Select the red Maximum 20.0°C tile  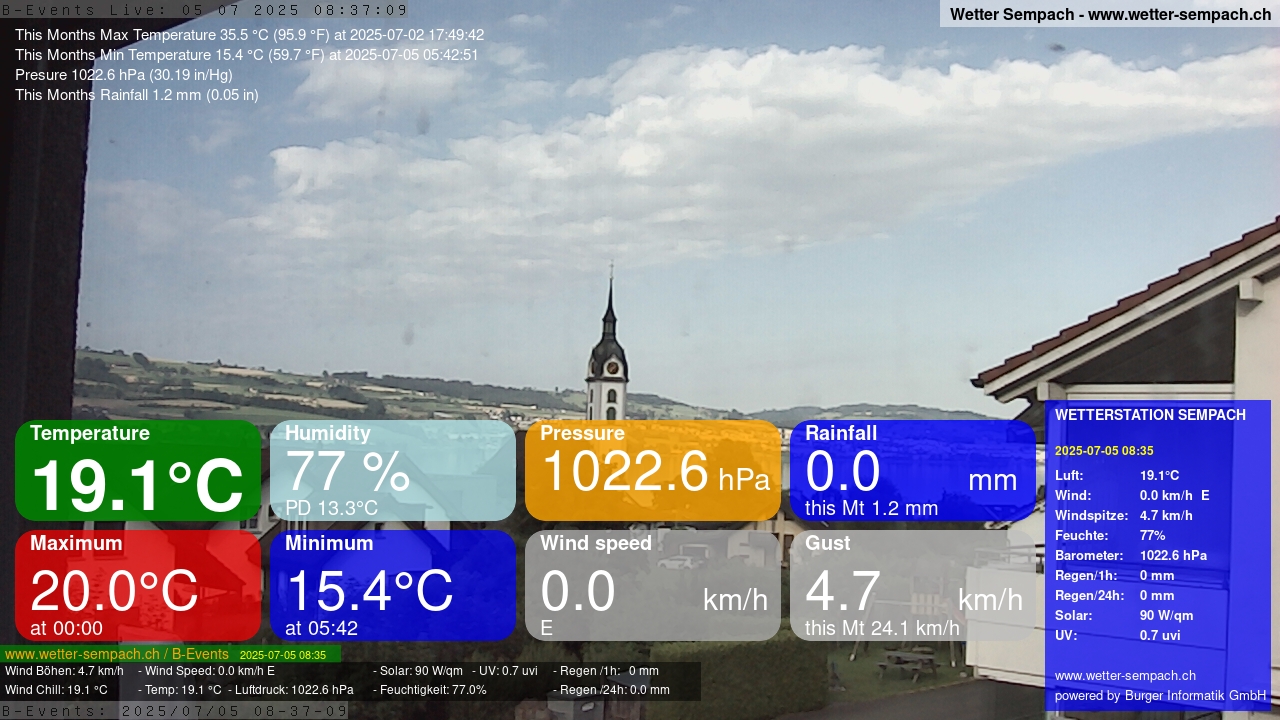[x=138, y=585]
